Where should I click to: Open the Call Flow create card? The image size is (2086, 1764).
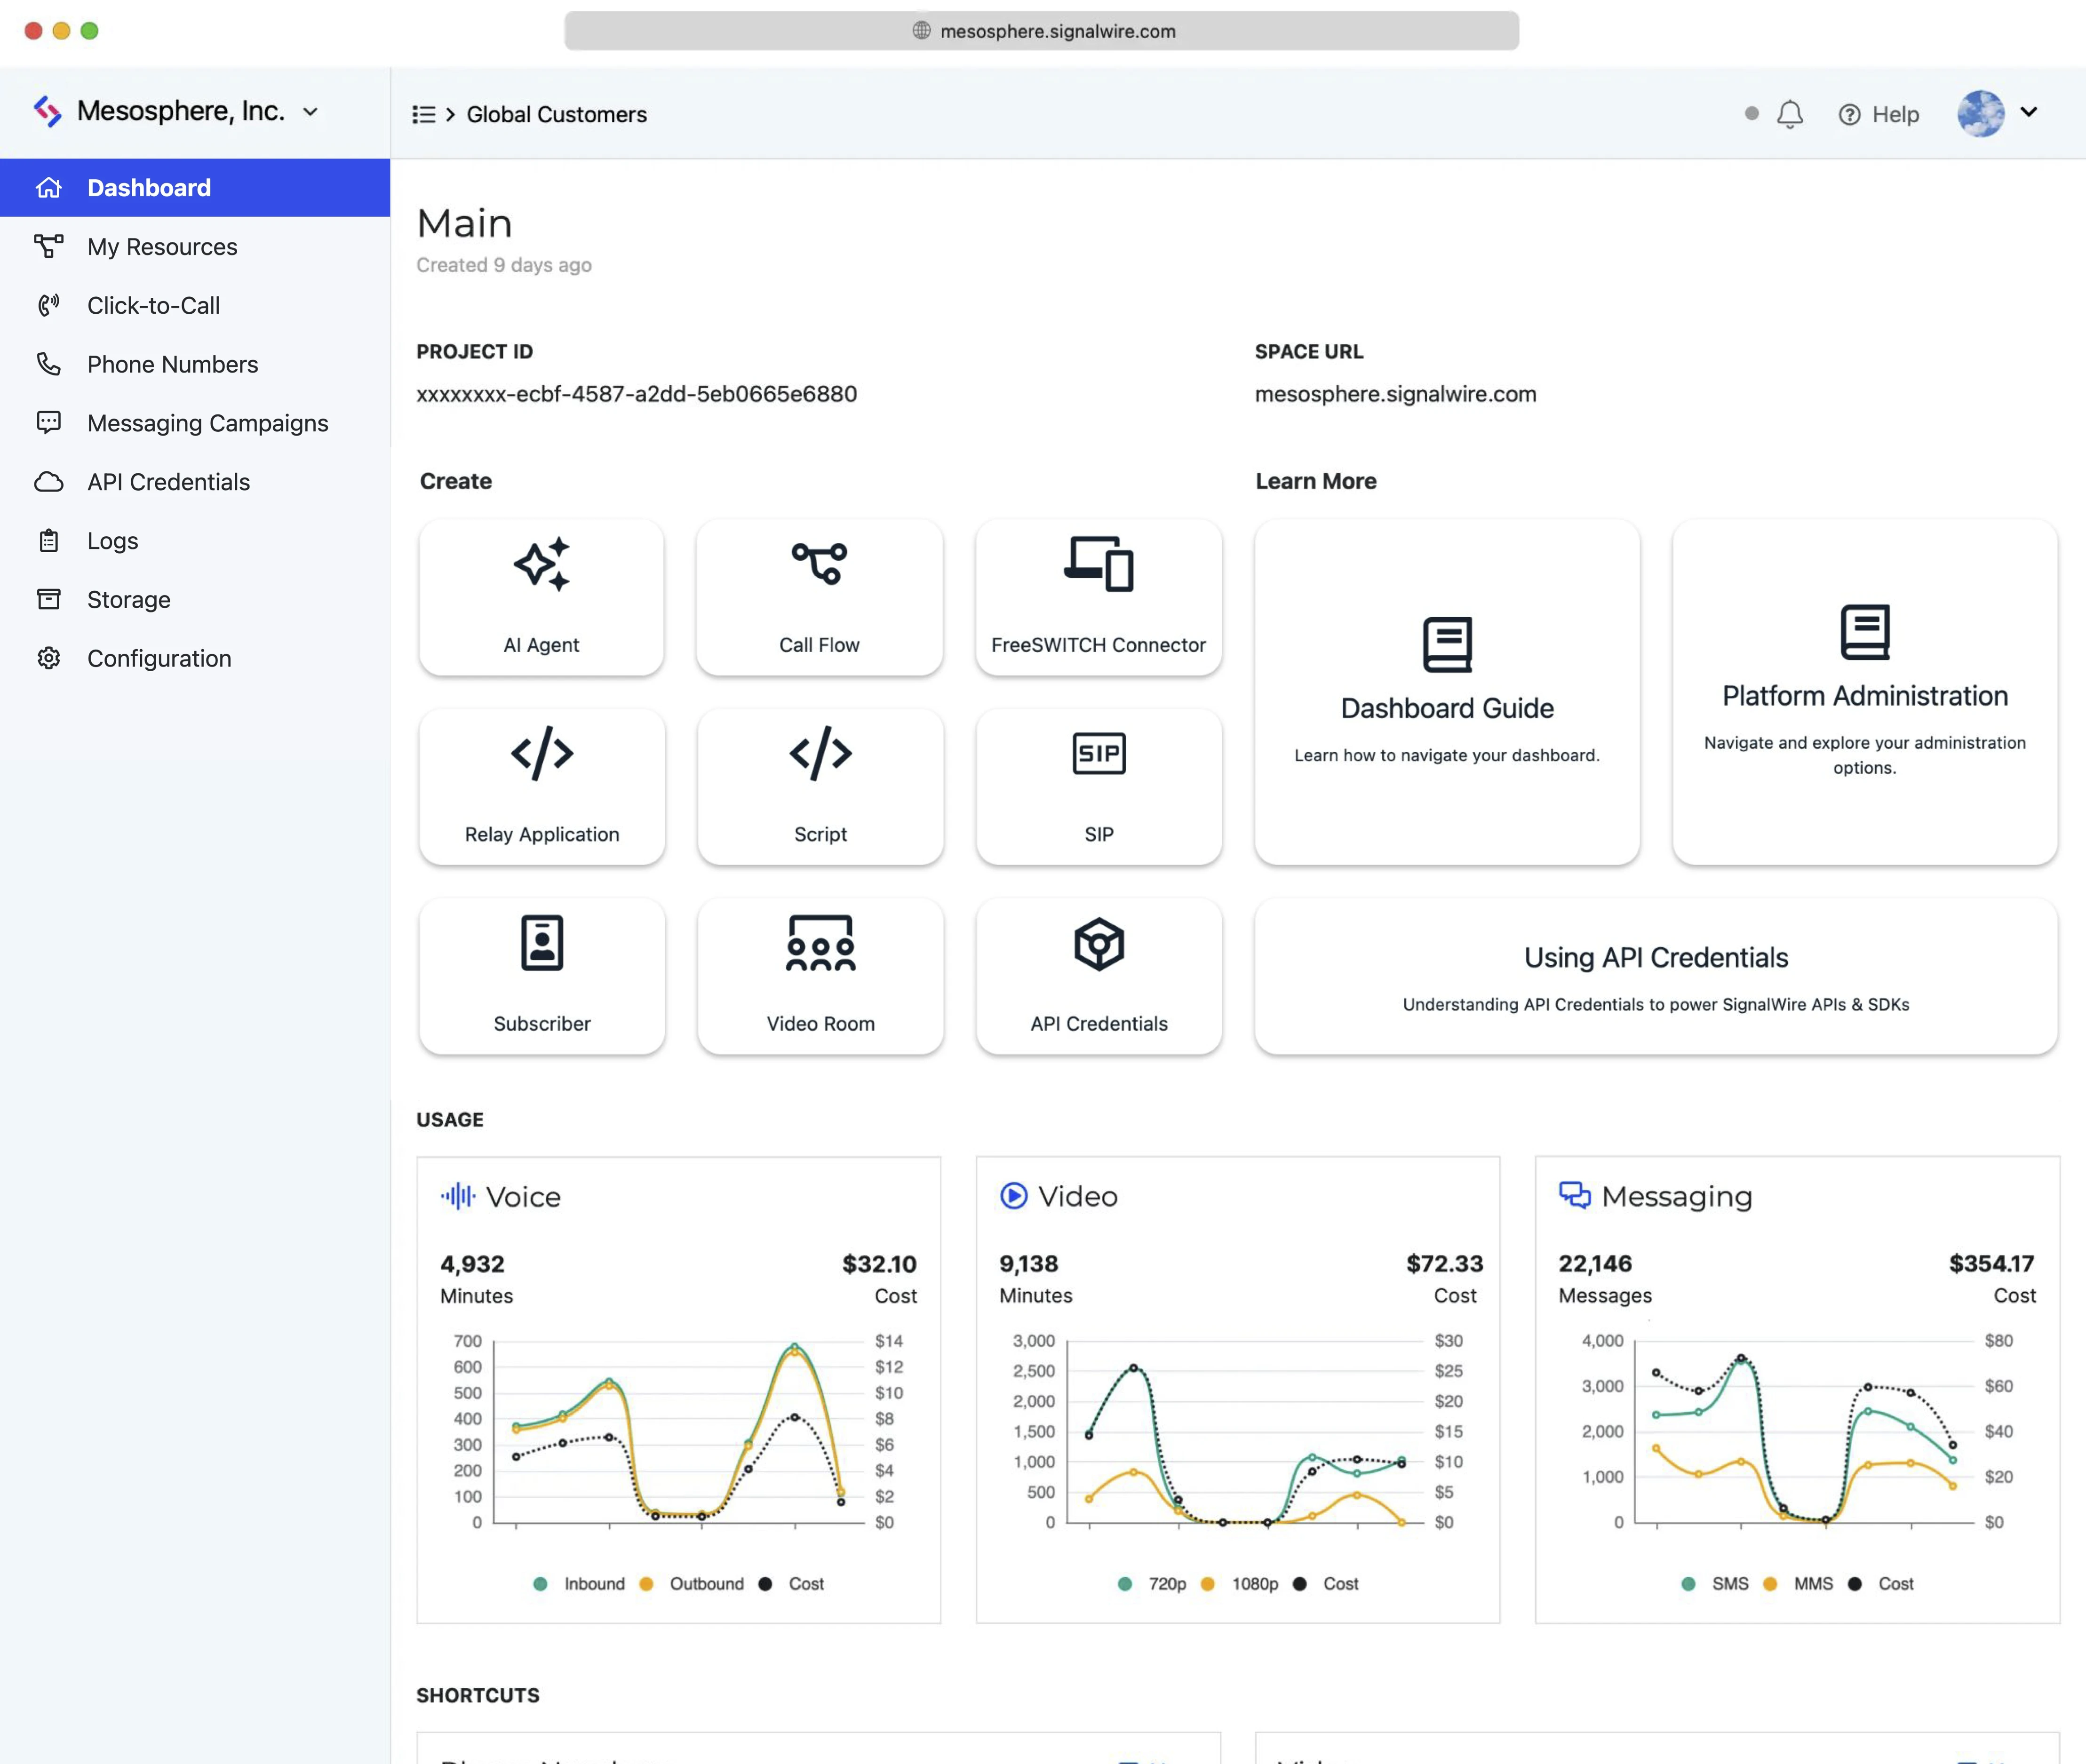coord(819,597)
